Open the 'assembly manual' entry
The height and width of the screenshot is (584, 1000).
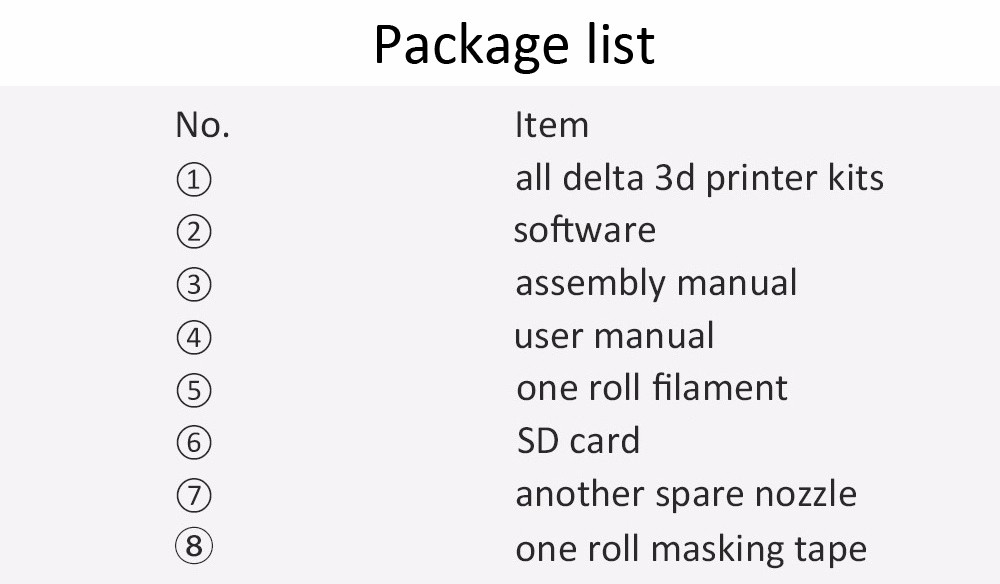coord(656,283)
